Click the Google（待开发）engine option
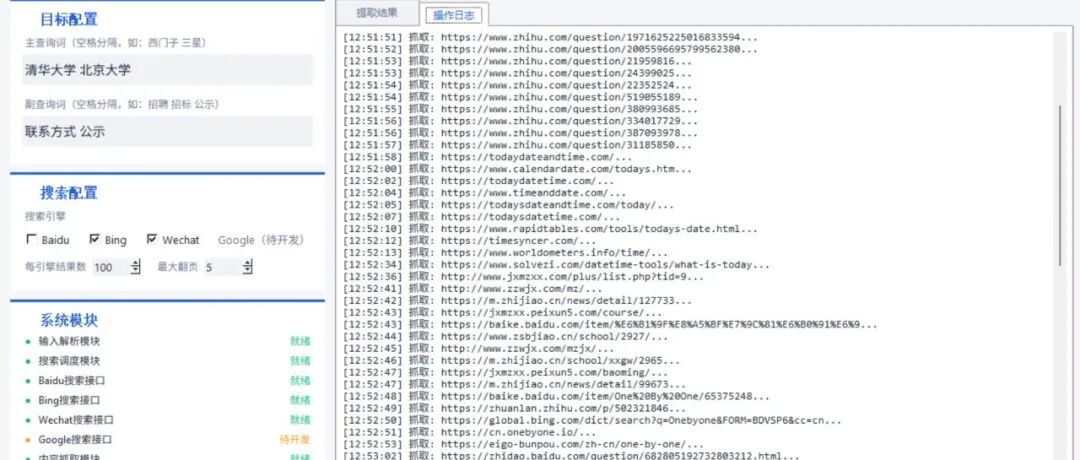Image resolution: width=1080 pixels, height=460 pixels. pyautogui.click(x=260, y=240)
